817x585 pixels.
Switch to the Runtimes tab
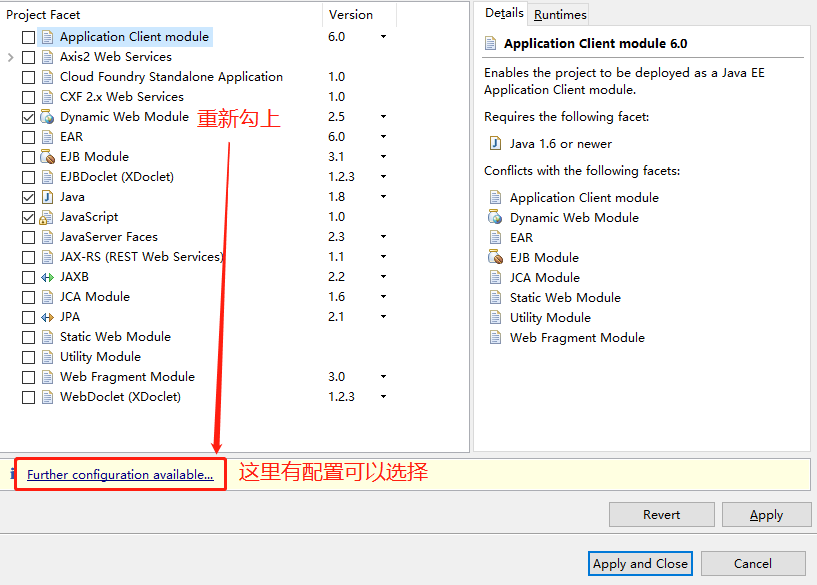pos(560,15)
